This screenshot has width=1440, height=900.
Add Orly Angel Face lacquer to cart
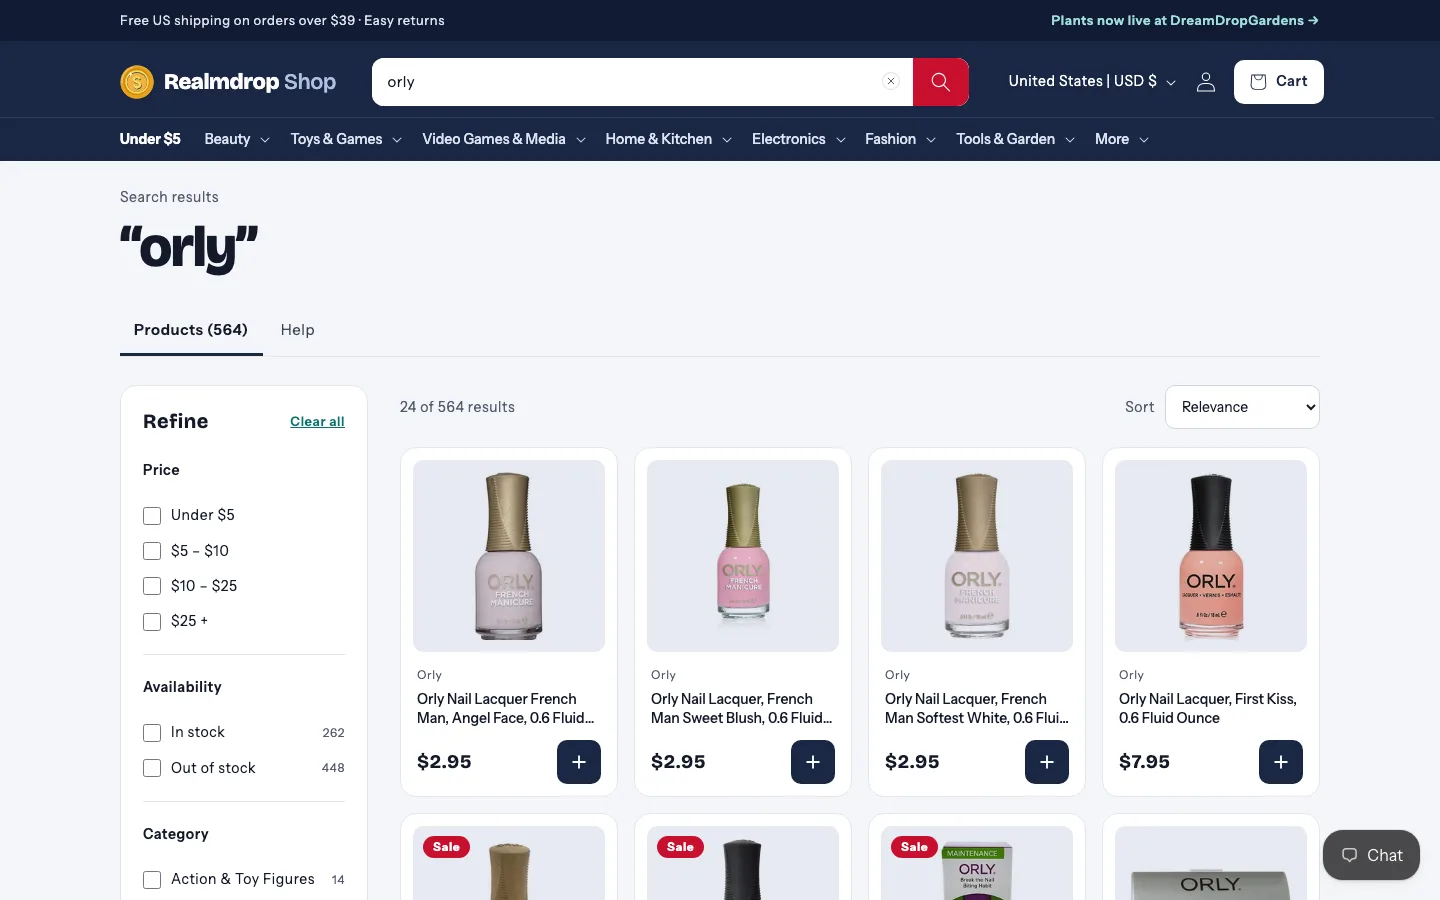click(579, 762)
